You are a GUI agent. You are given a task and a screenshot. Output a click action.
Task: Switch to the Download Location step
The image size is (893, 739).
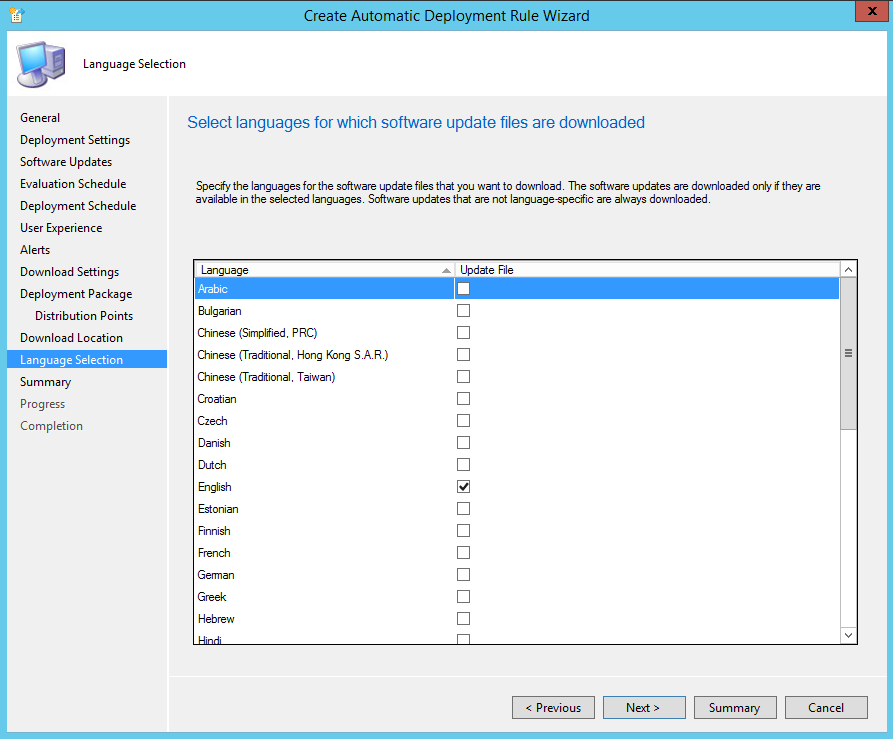71,338
